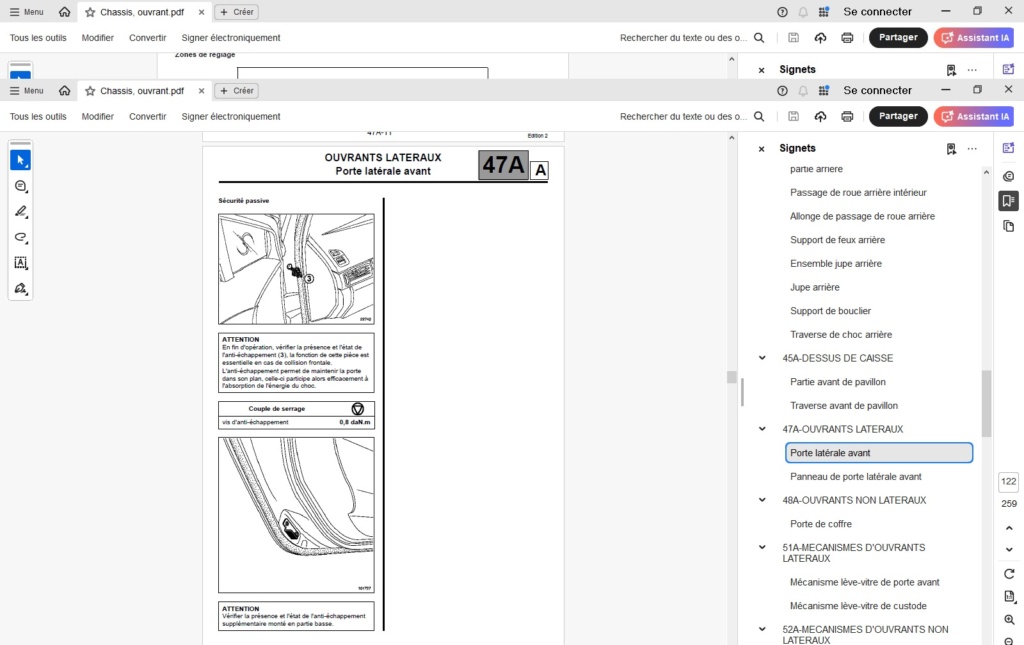The image size is (1024, 645).
Task: Choose the add comment tool in left toolbar
Action: [x=20, y=186]
